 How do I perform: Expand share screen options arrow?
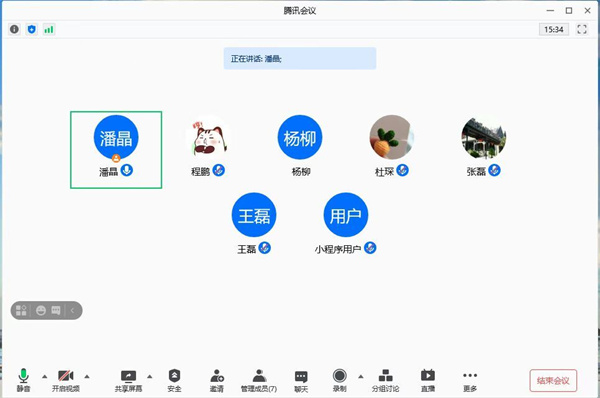click(150, 377)
